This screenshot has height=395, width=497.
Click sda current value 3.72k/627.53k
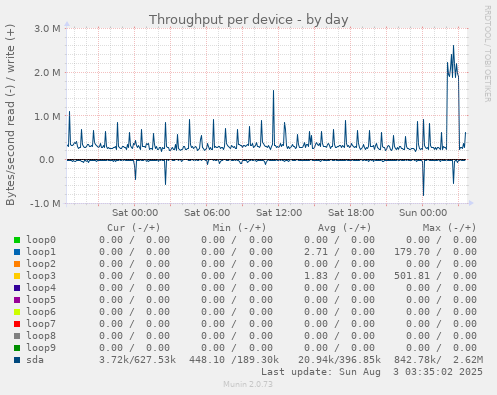[x=137, y=360]
